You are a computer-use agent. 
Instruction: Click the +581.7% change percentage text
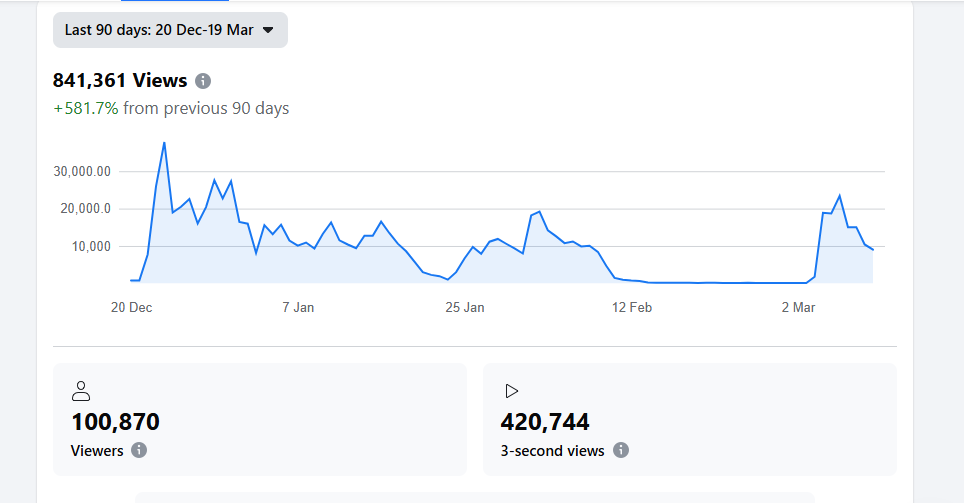point(86,108)
